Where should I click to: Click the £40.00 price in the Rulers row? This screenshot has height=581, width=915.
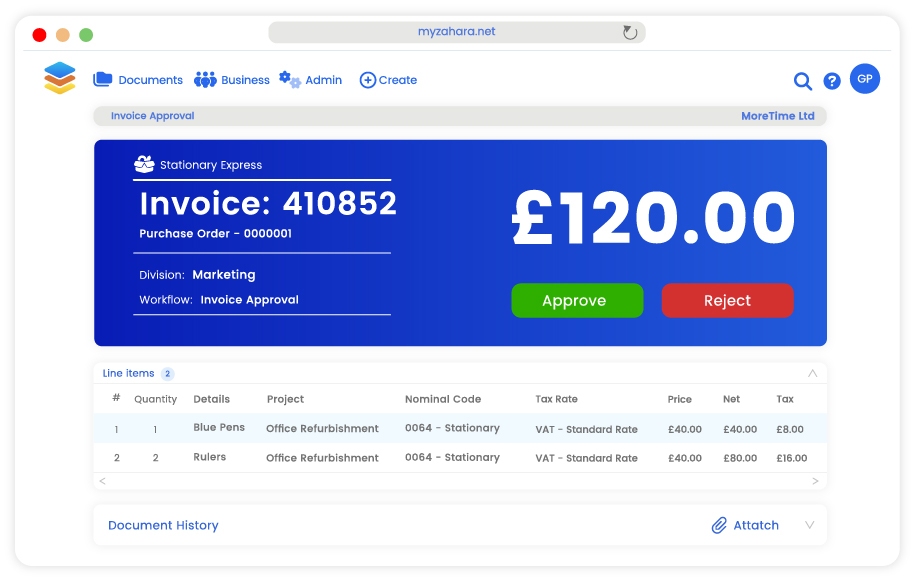pos(684,458)
